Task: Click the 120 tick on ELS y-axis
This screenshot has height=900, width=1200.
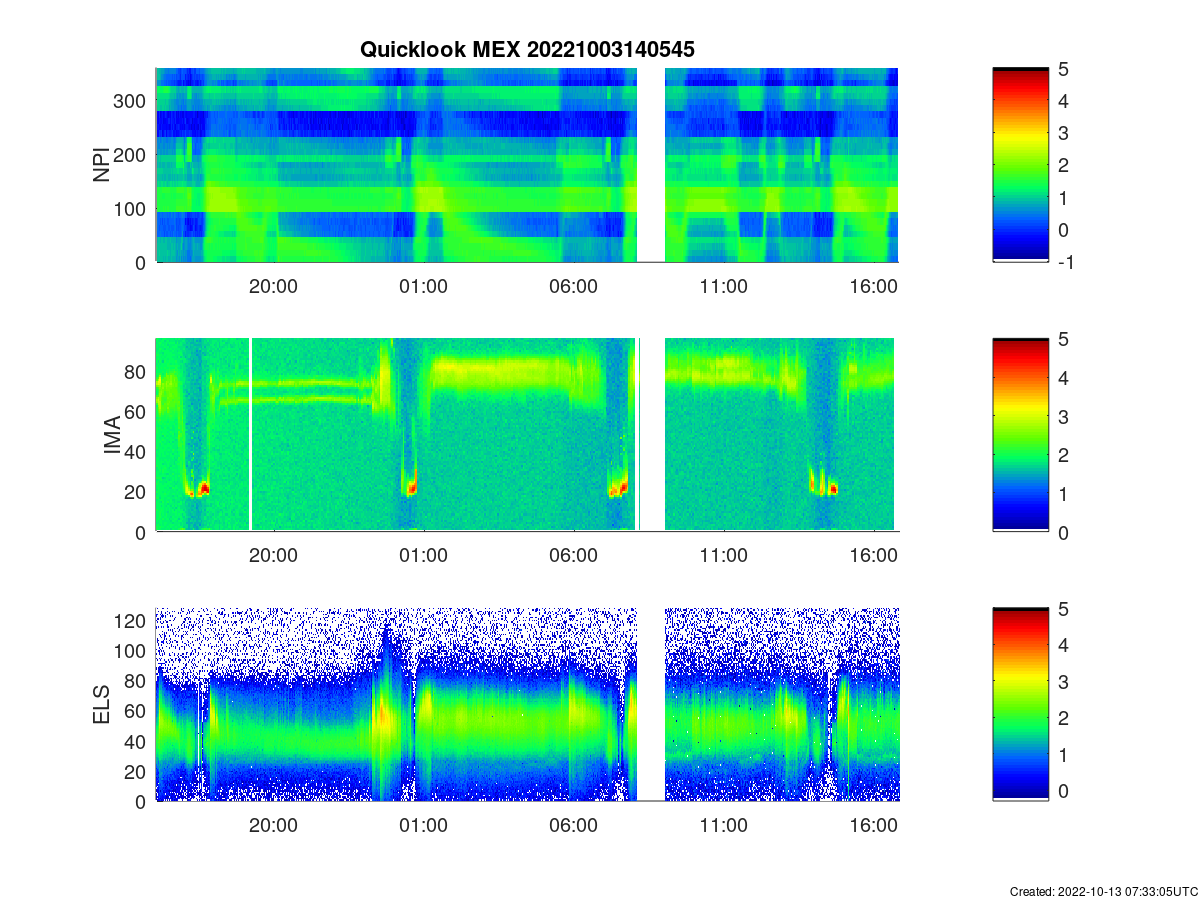Action: (131, 621)
